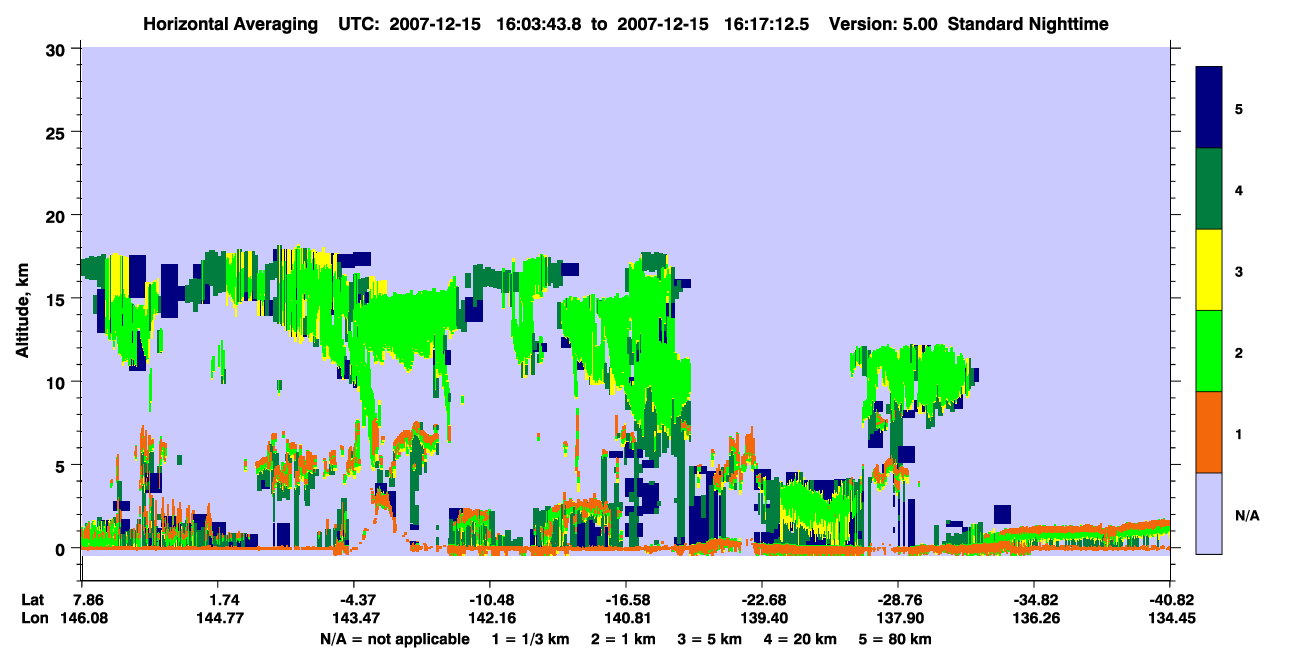Click colorbar label '5'
The width and height of the screenshot is (1300, 667).
[x=1239, y=109]
